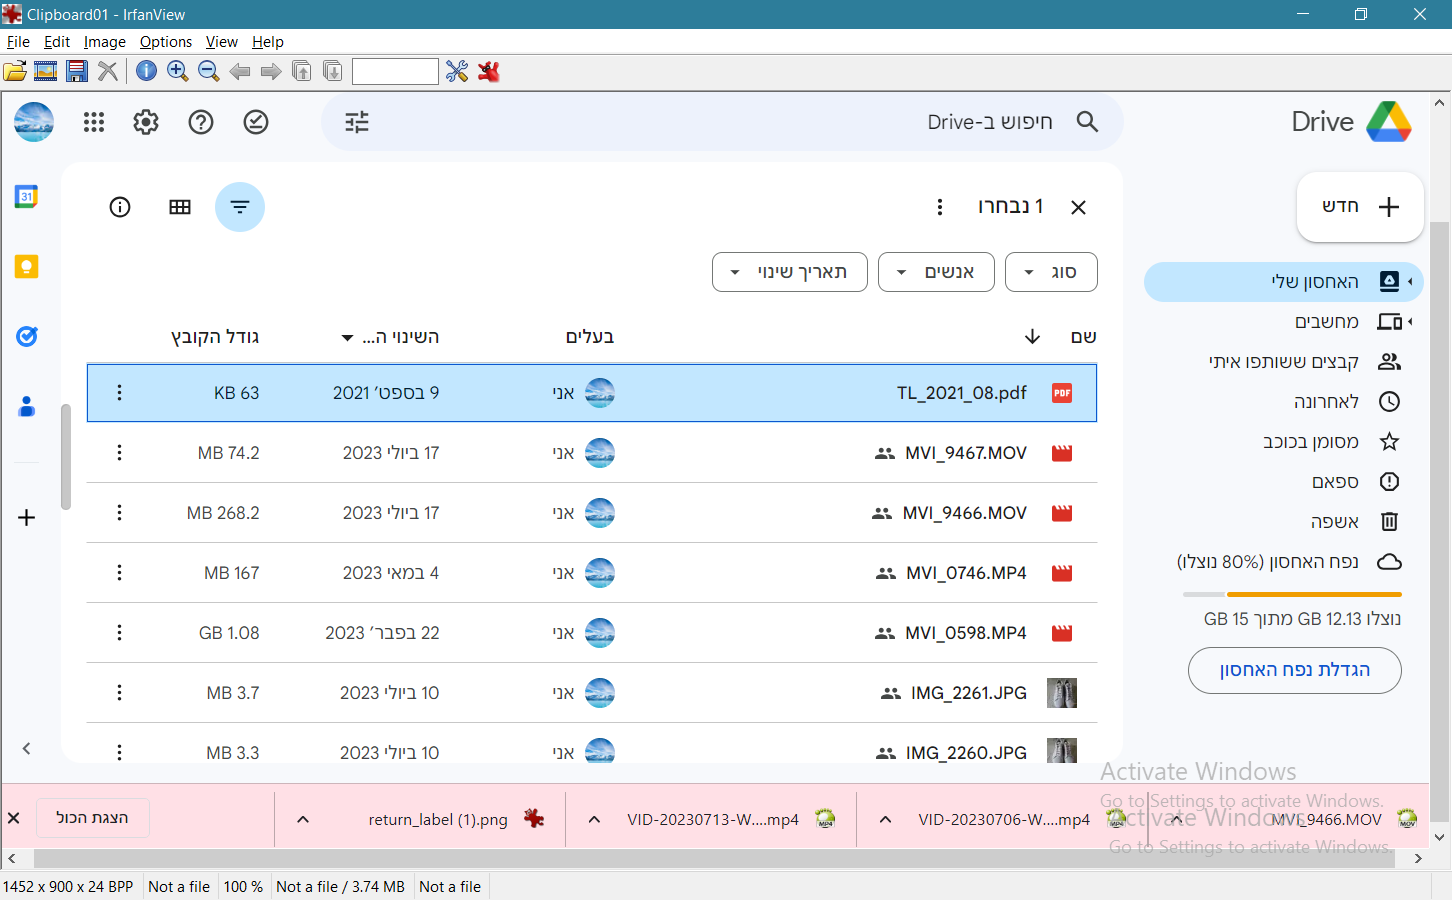The width and height of the screenshot is (1452, 900).
Task: Reverse sort direction arrow next to שם
Action: click(x=1032, y=337)
